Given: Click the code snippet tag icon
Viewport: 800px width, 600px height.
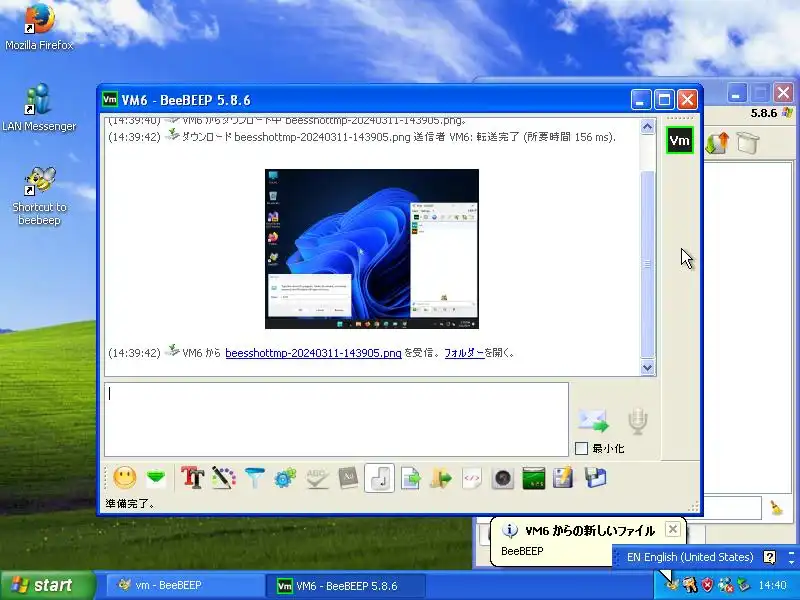Looking at the screenshot, I should (x=471, y=479).
